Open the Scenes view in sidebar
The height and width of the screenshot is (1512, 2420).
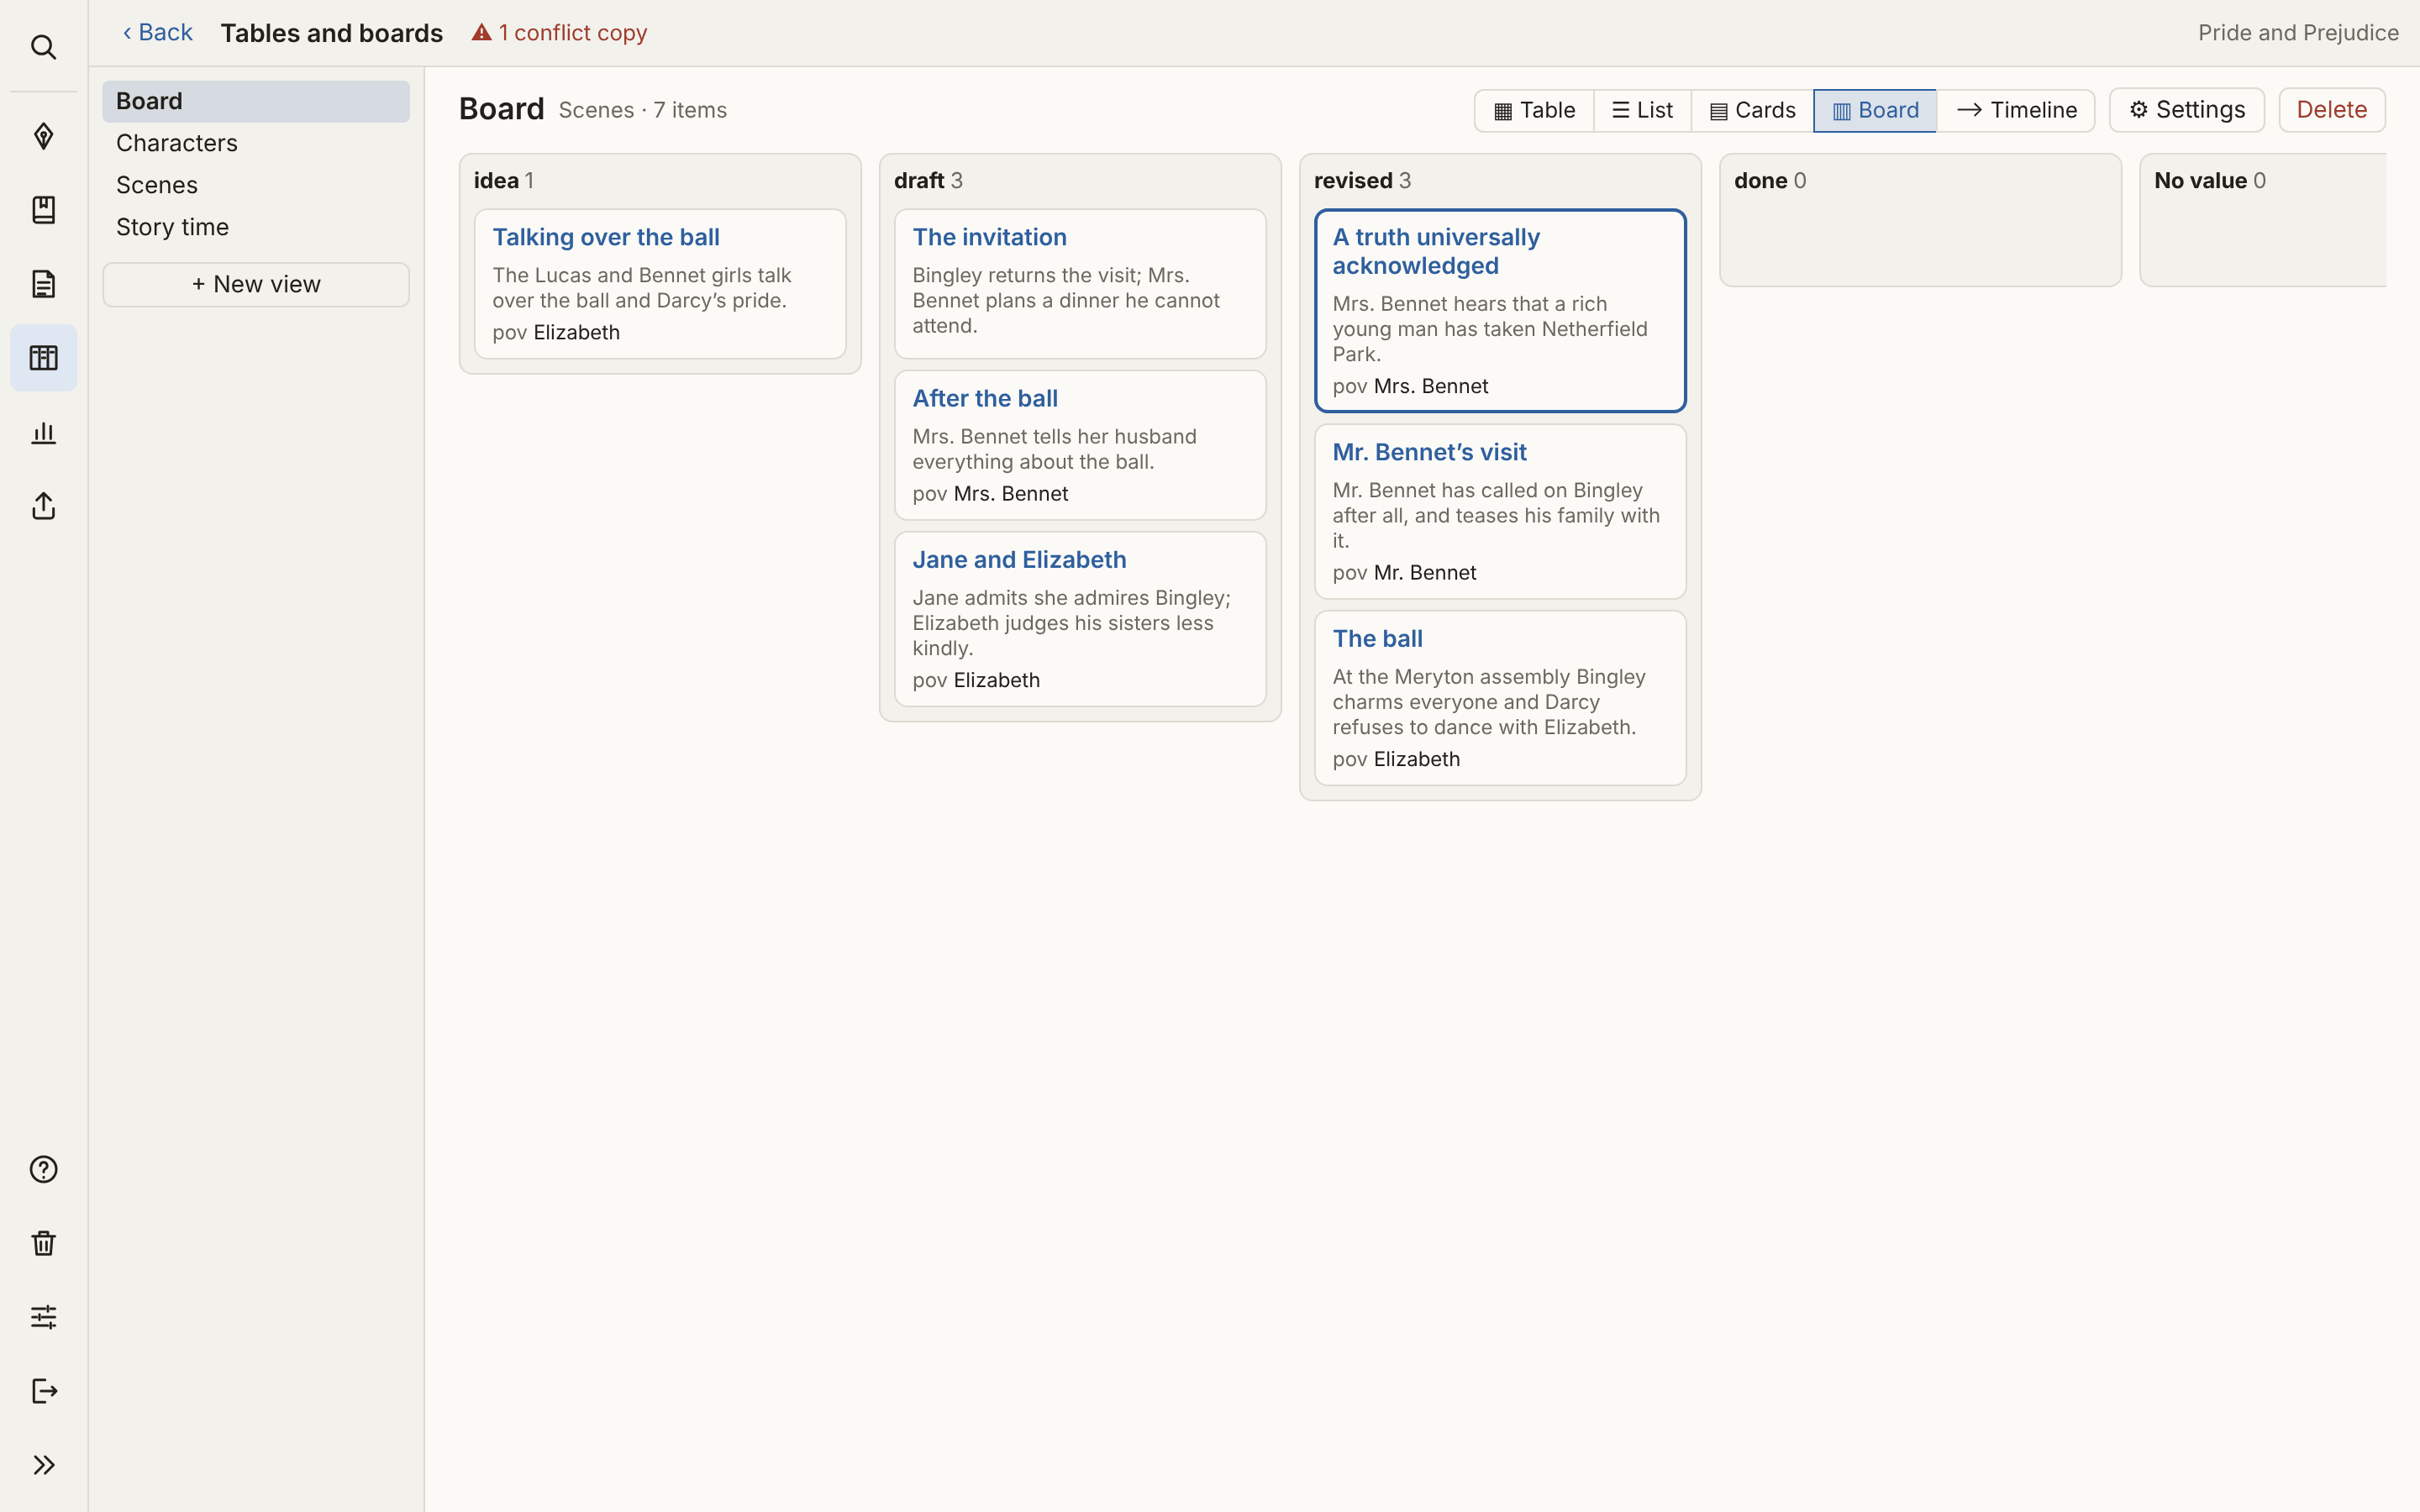coord(256,186)
